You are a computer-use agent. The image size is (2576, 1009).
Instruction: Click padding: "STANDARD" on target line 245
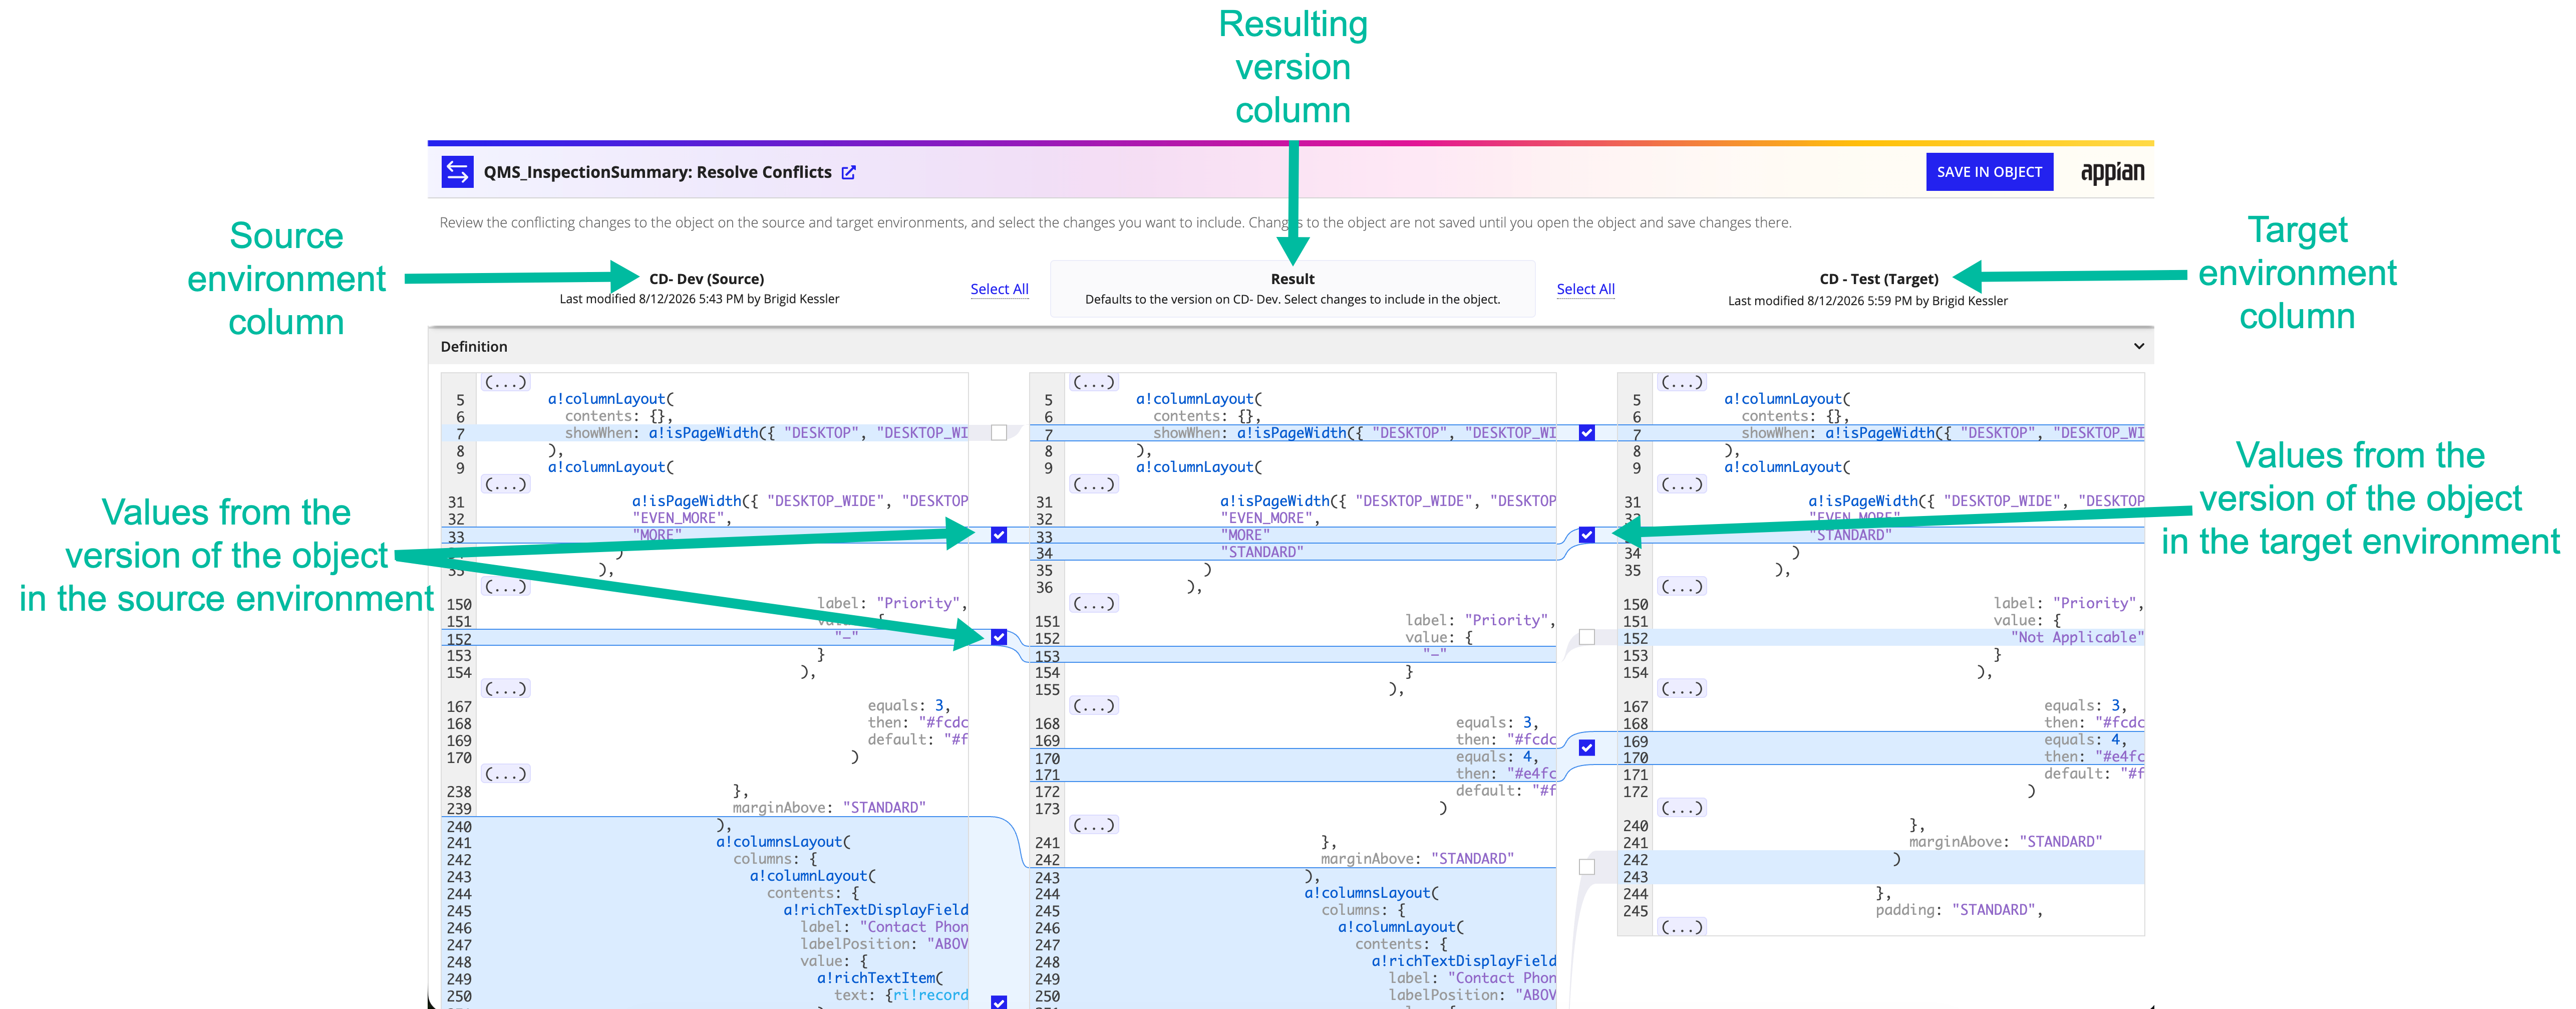[1958, 910]
